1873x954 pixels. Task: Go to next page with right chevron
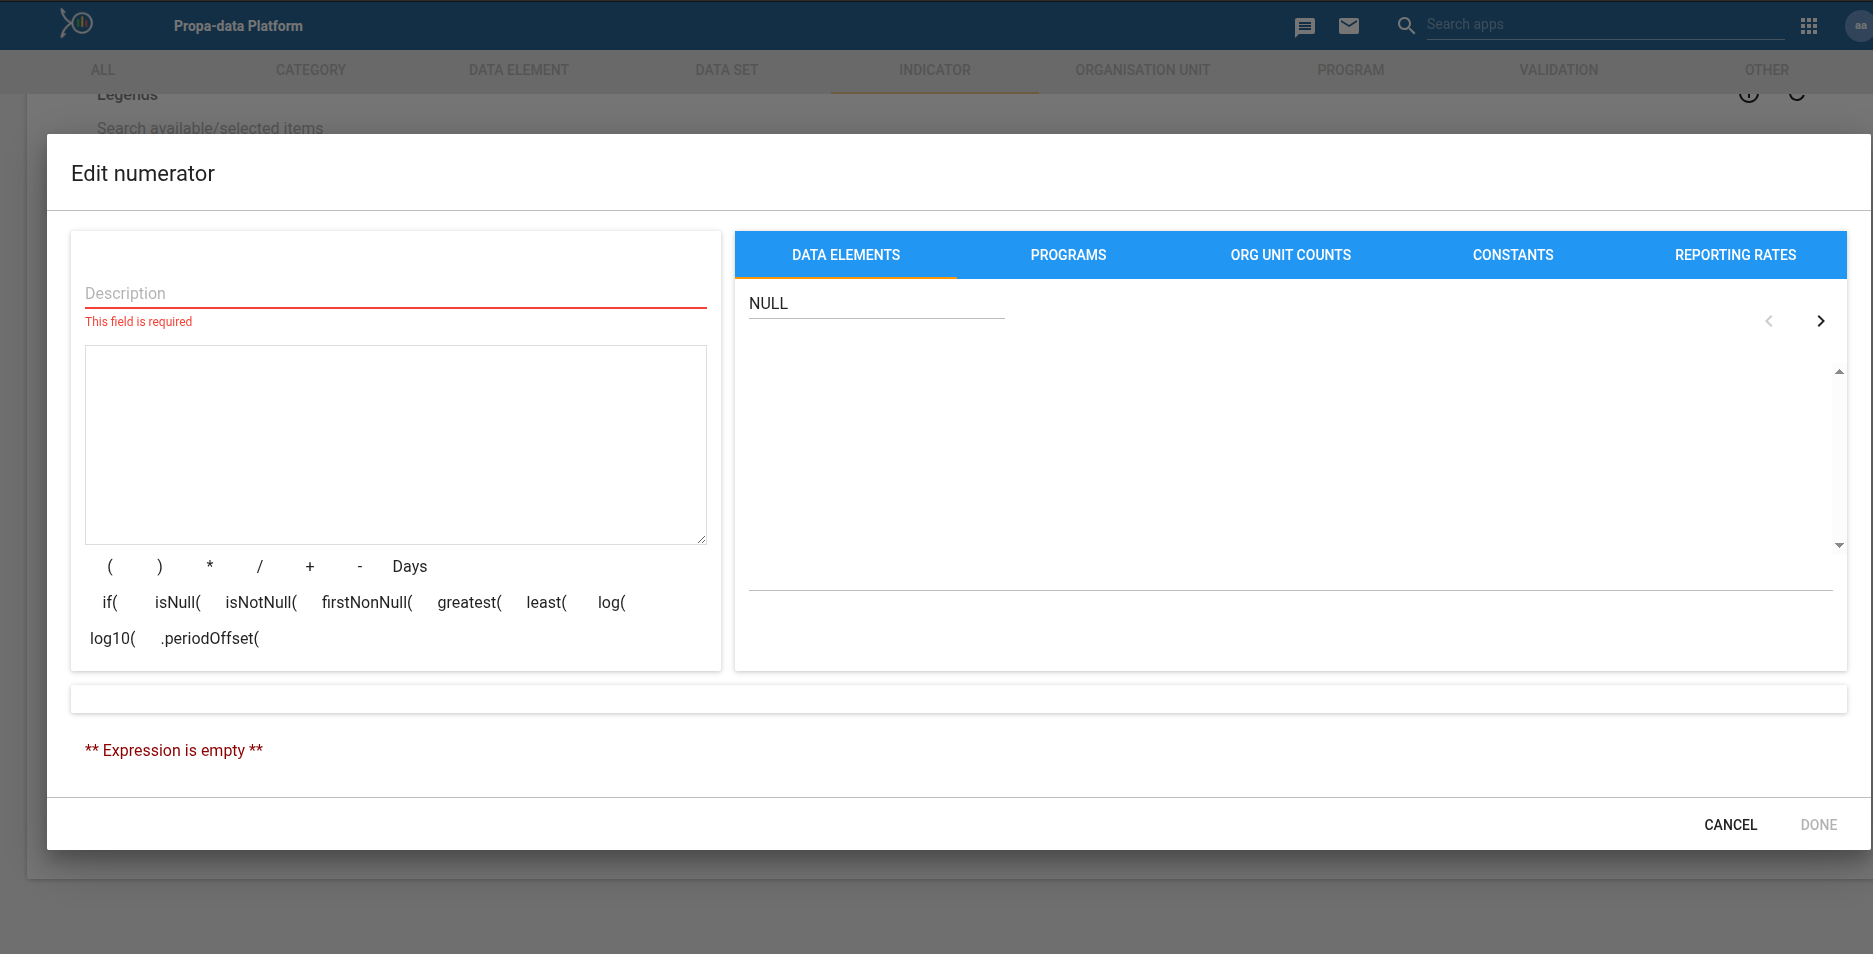tap(1820, 321)
